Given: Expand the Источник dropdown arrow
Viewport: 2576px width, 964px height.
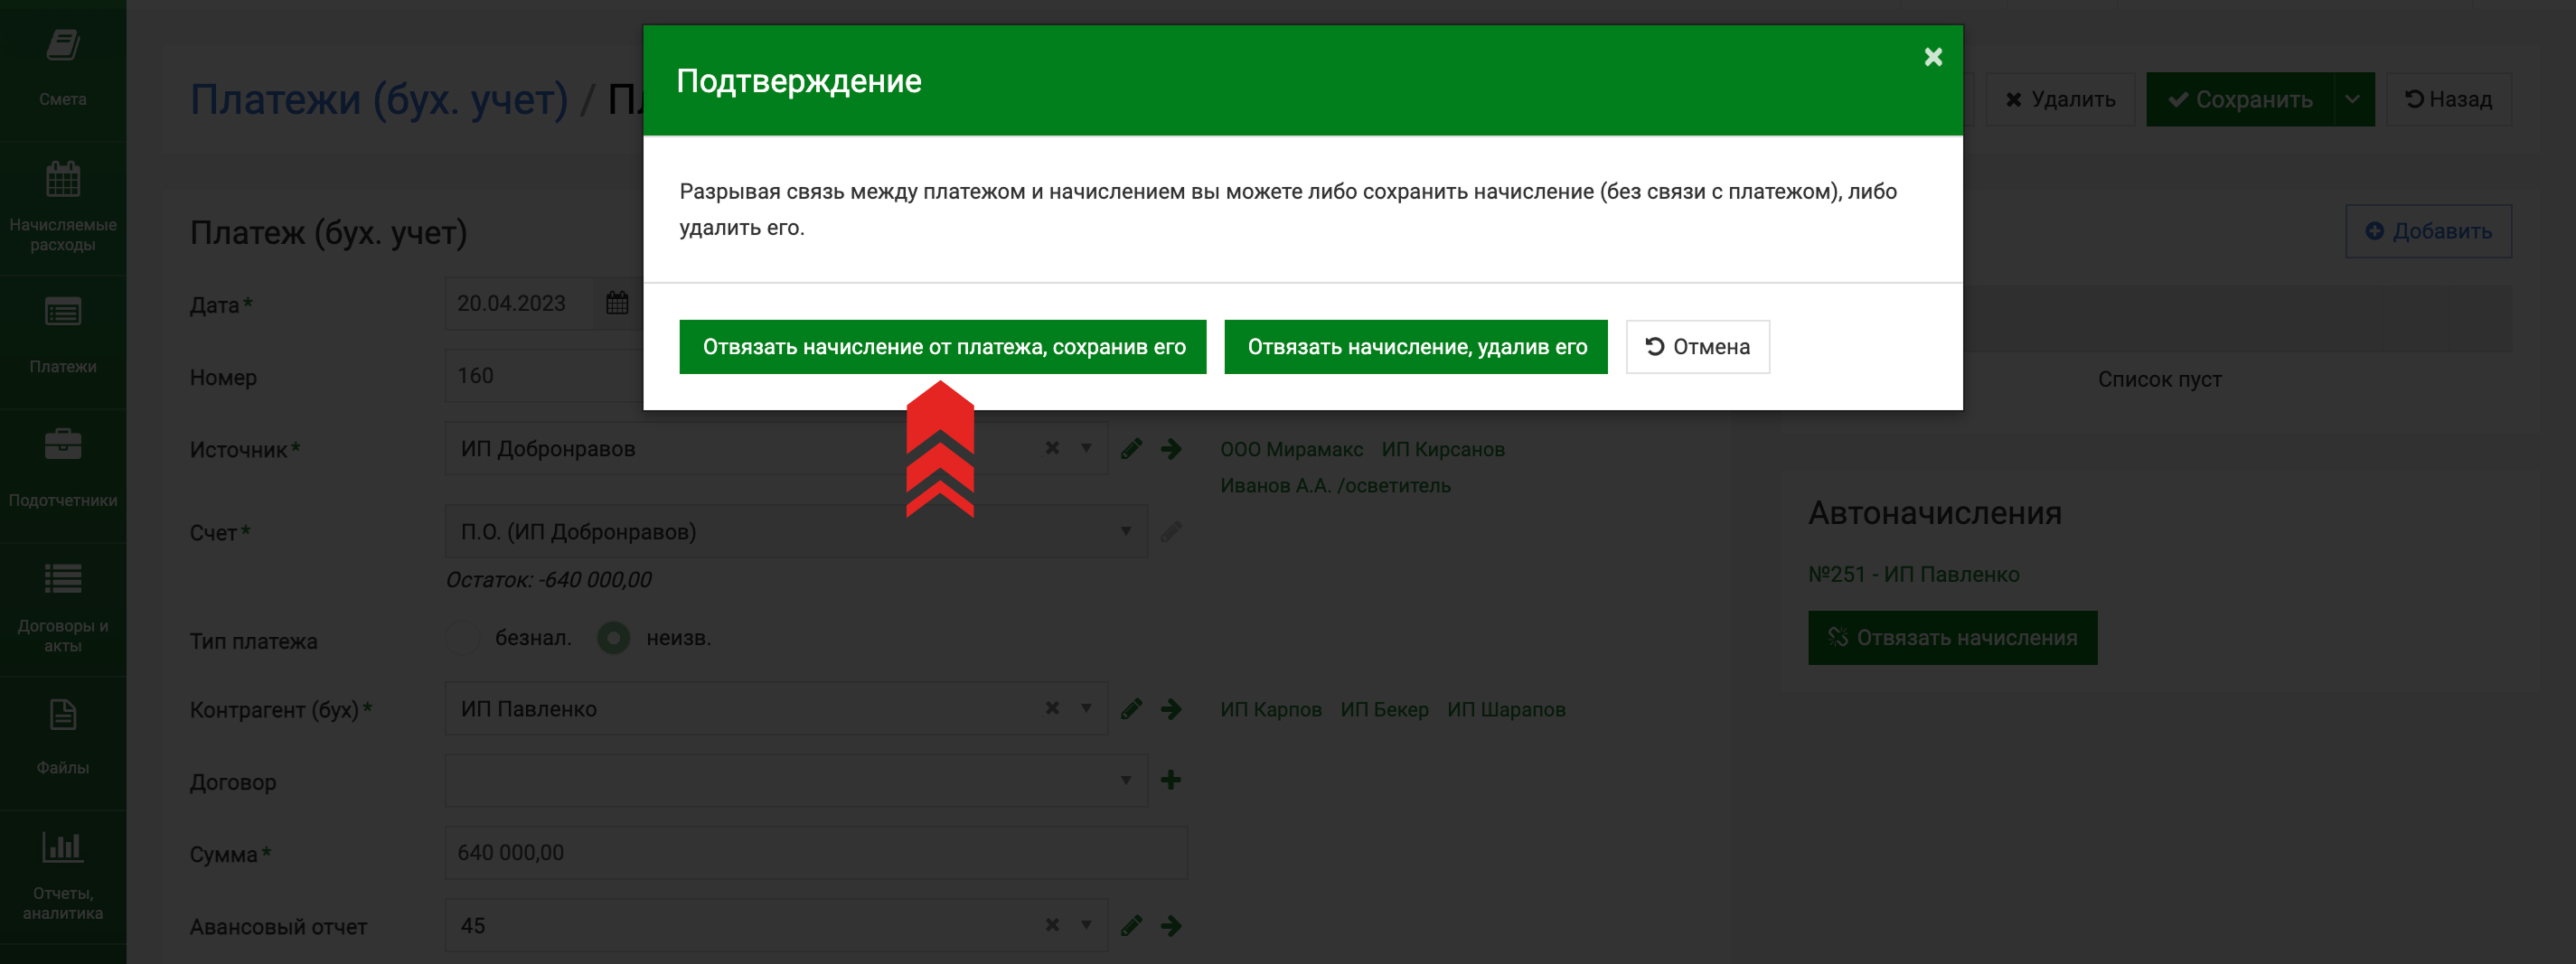Looking at the screenshot, I should pos(1086,448).
